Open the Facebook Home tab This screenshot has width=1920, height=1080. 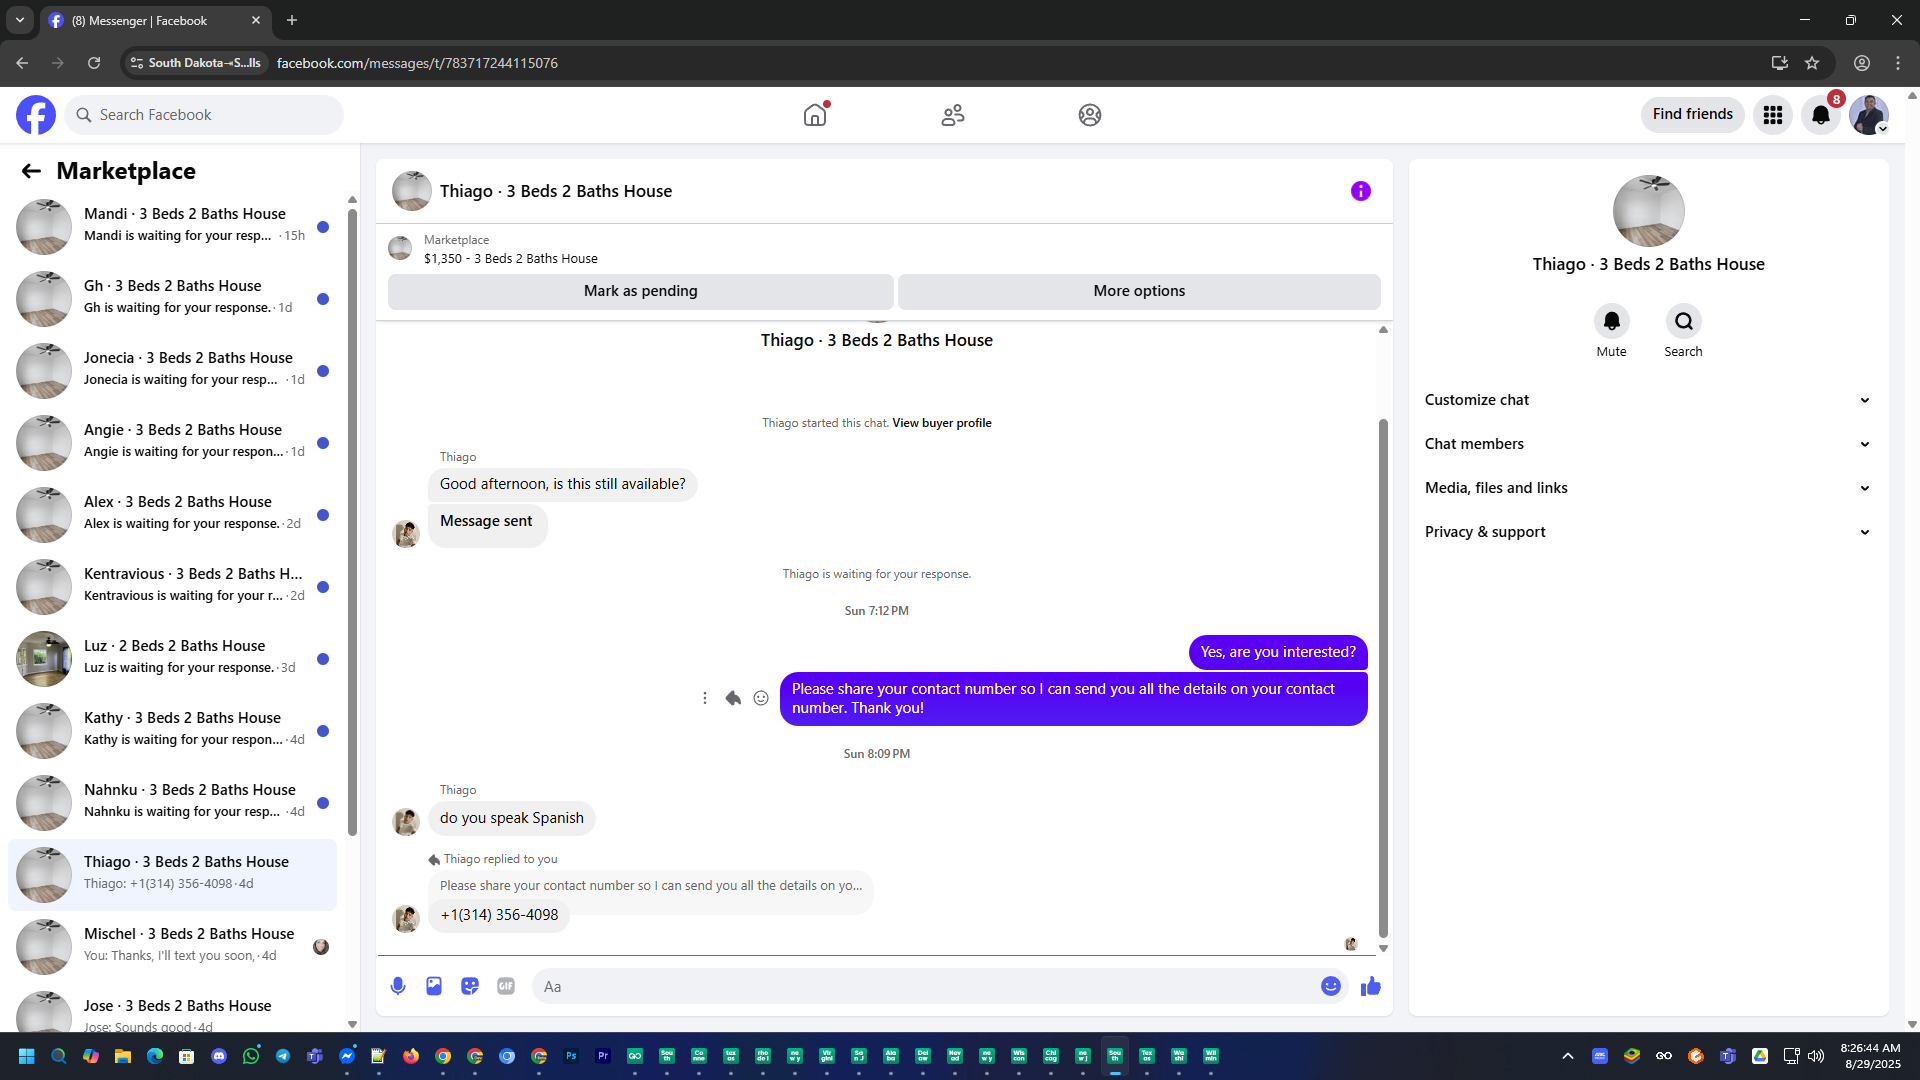[815, 115]
